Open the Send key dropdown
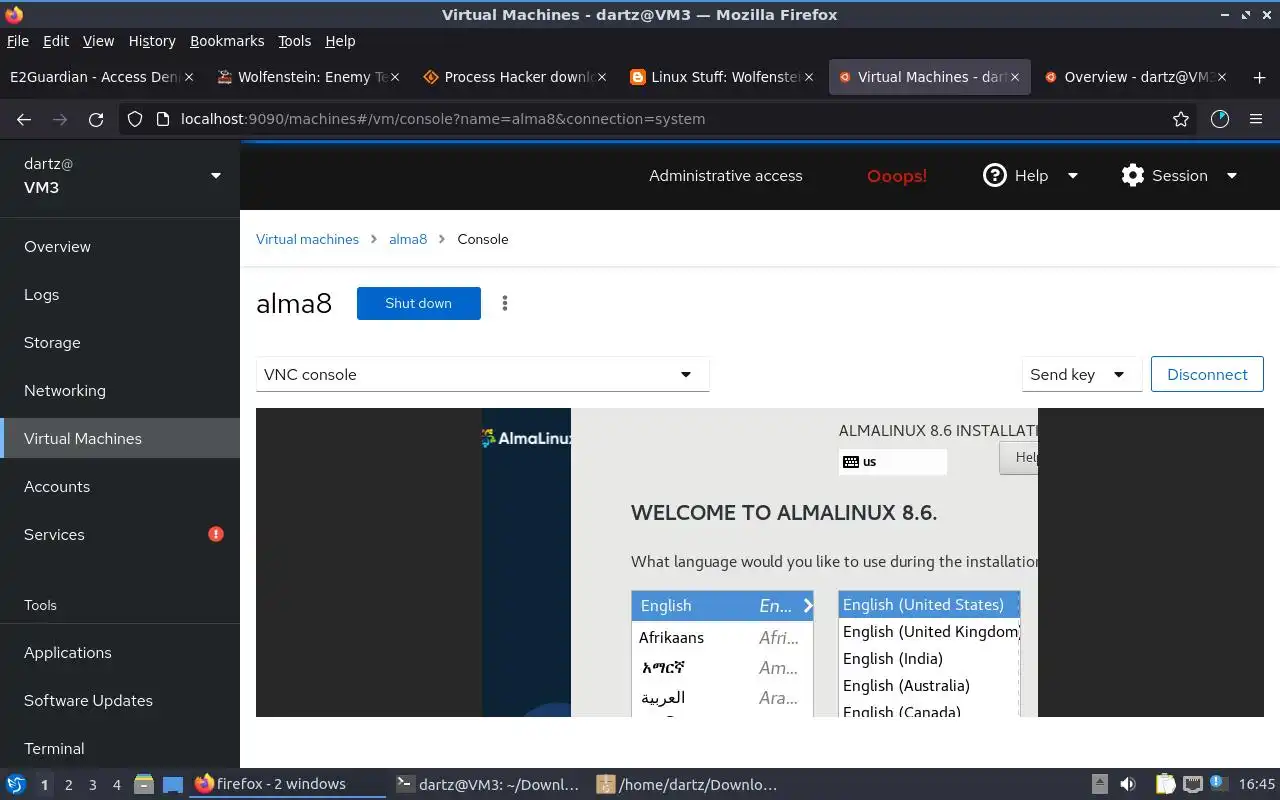 [1081, 374]
